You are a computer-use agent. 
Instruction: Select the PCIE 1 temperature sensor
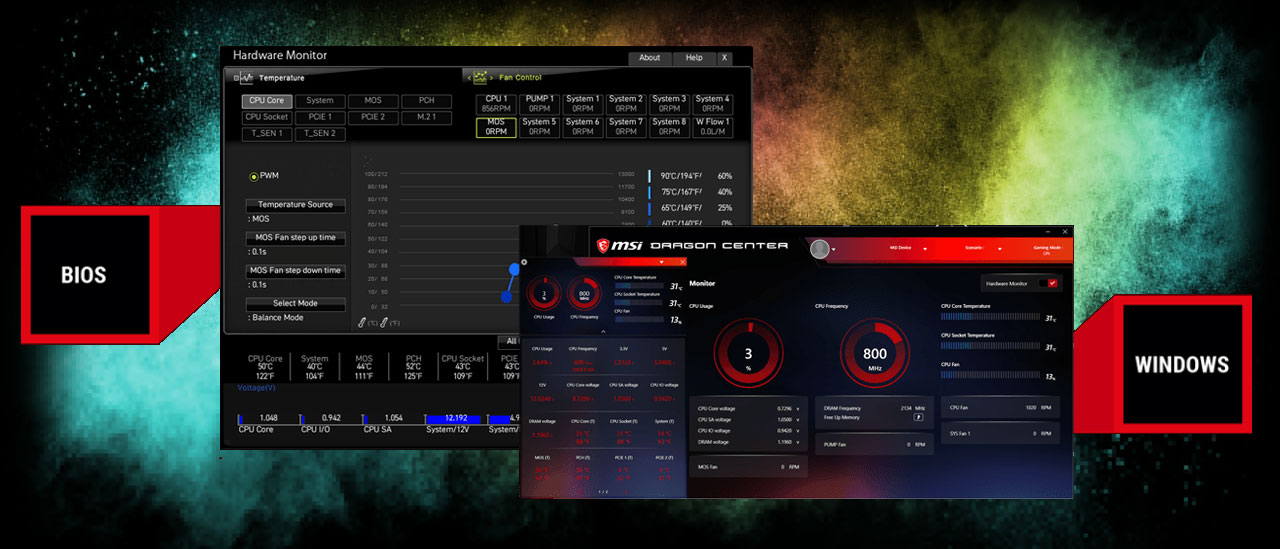coord(320,117)
